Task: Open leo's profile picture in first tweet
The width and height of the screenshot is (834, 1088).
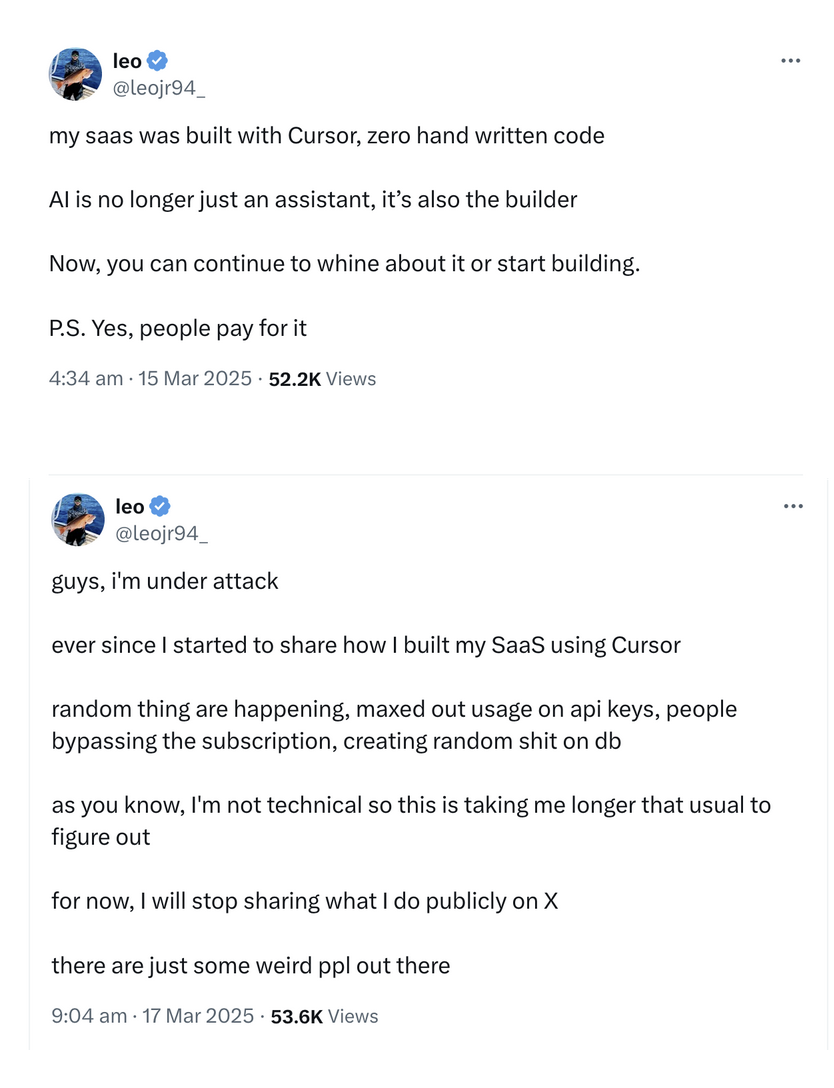Action: (75, 74)
